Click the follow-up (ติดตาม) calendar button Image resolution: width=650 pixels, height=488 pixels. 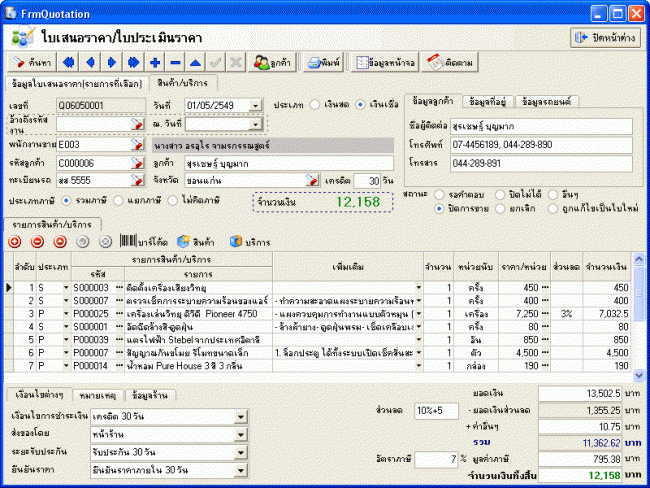[x=450, y=63]
